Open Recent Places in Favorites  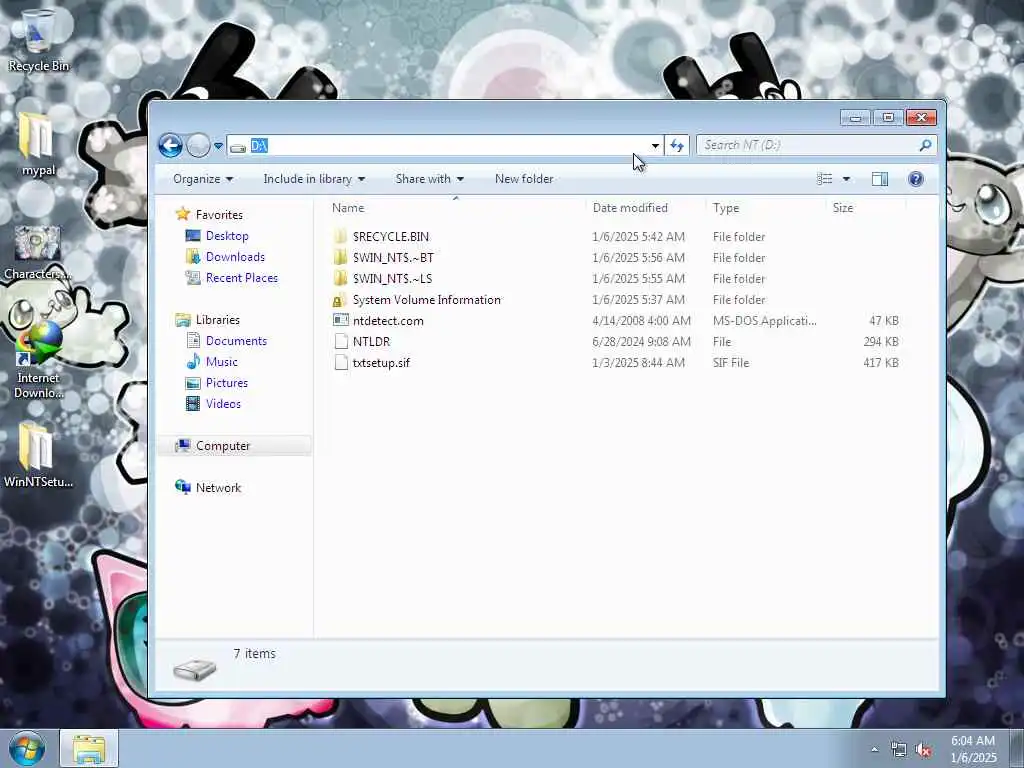pyautogui.click(x=242, y=278)
